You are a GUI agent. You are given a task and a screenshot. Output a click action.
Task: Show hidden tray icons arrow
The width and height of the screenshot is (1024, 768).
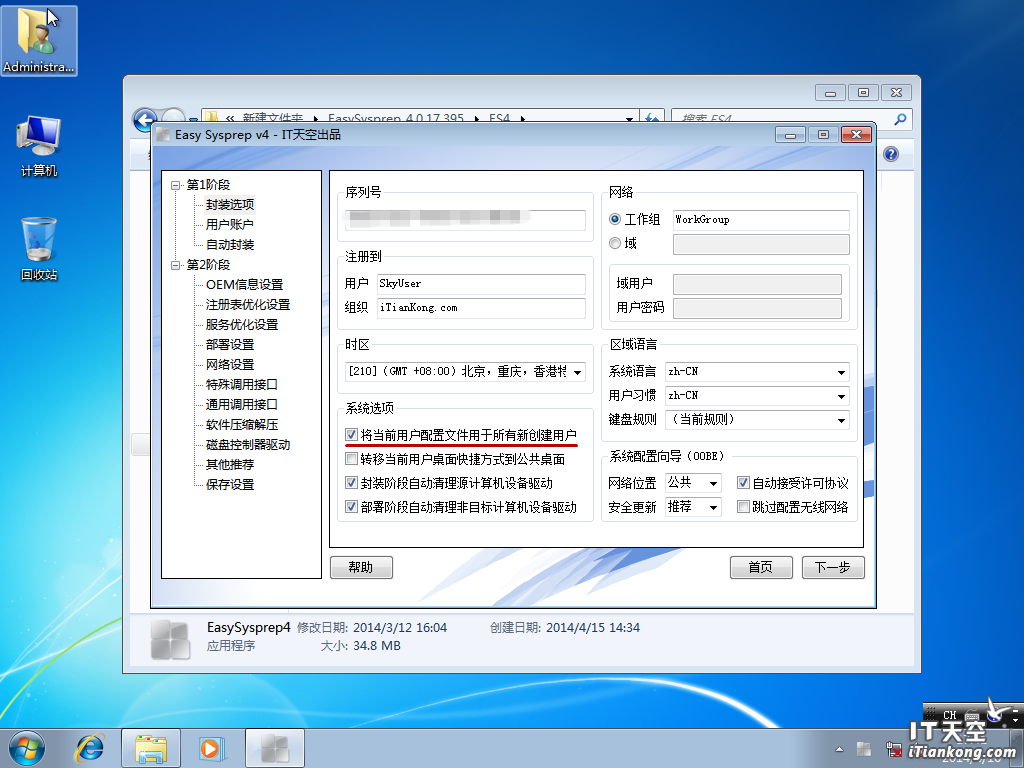click(839, 749)
